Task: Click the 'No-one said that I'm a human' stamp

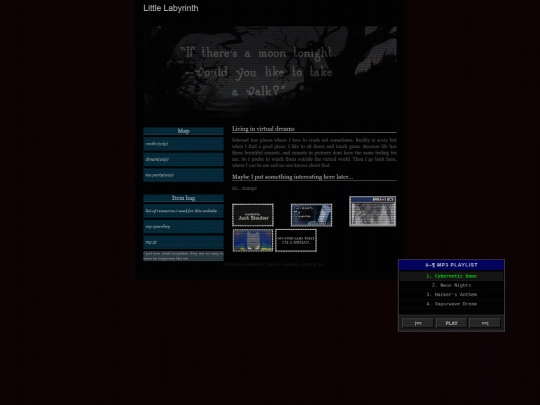Action: coord(296,240)
